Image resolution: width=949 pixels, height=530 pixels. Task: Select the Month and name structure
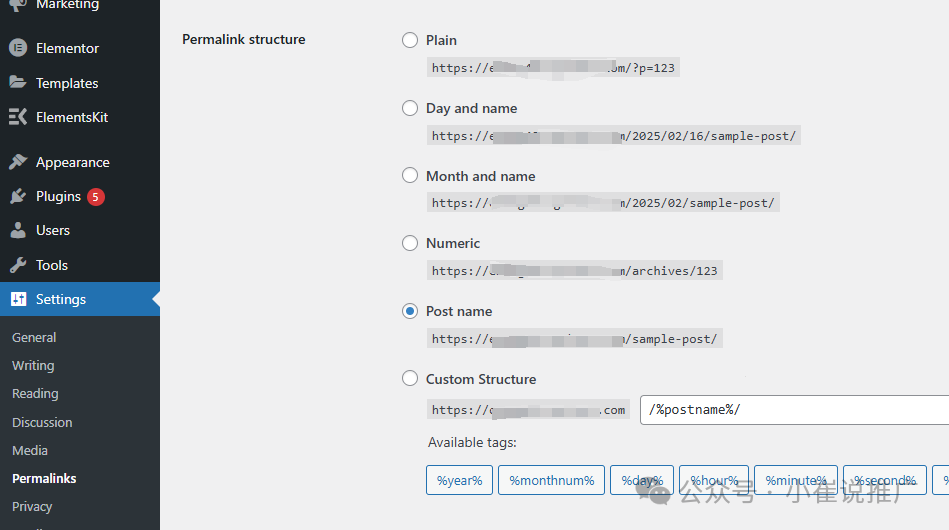[x=410, y=175]
